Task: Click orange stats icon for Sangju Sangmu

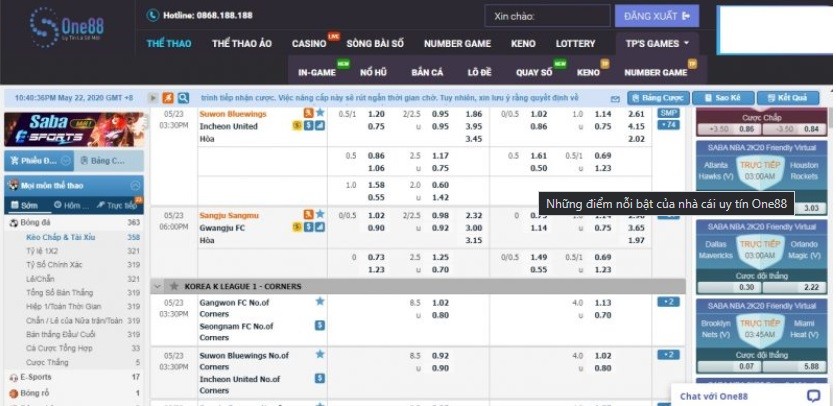Action: coord(308,214)
